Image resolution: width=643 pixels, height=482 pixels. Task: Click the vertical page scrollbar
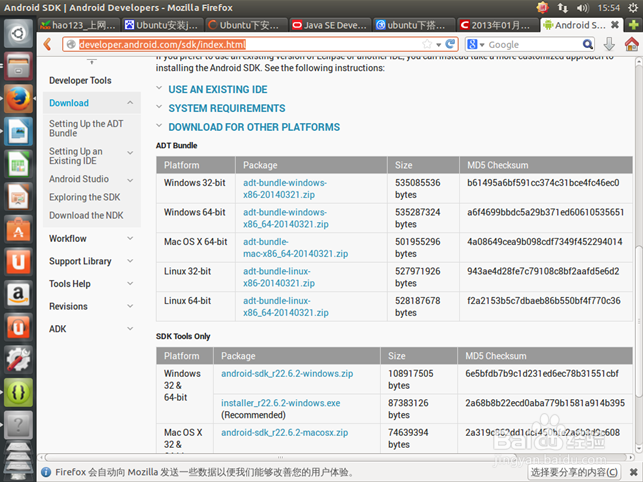(638, 321)
